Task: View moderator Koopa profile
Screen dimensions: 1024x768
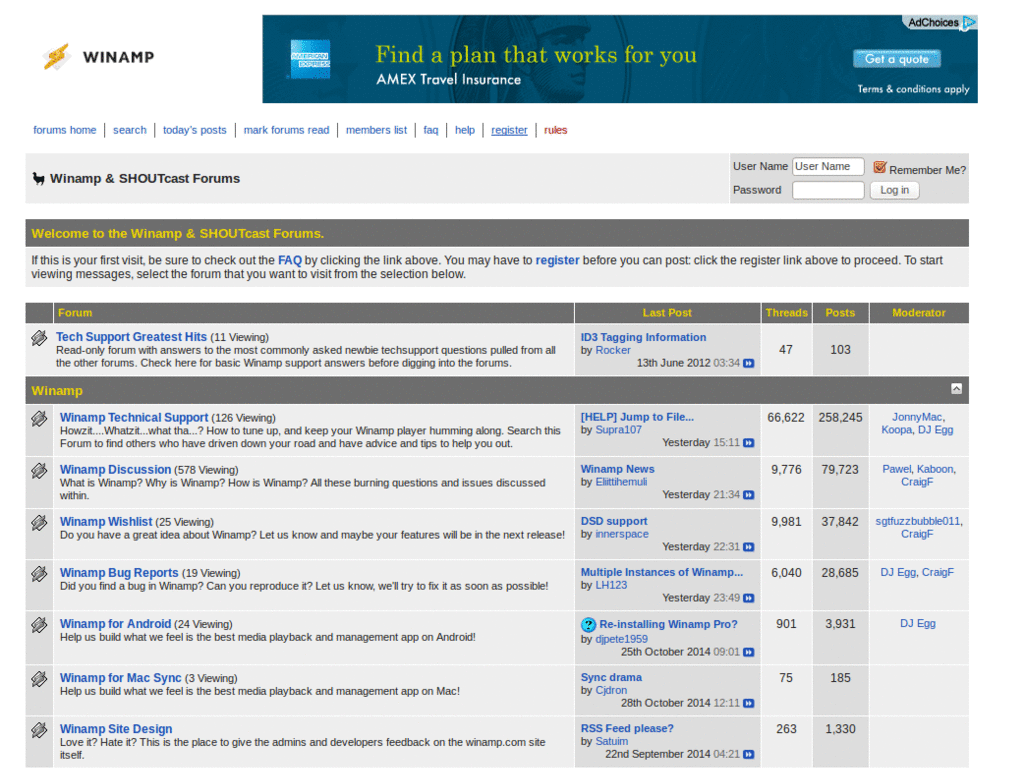Action: pyautogui.click(x=896, y=430)
